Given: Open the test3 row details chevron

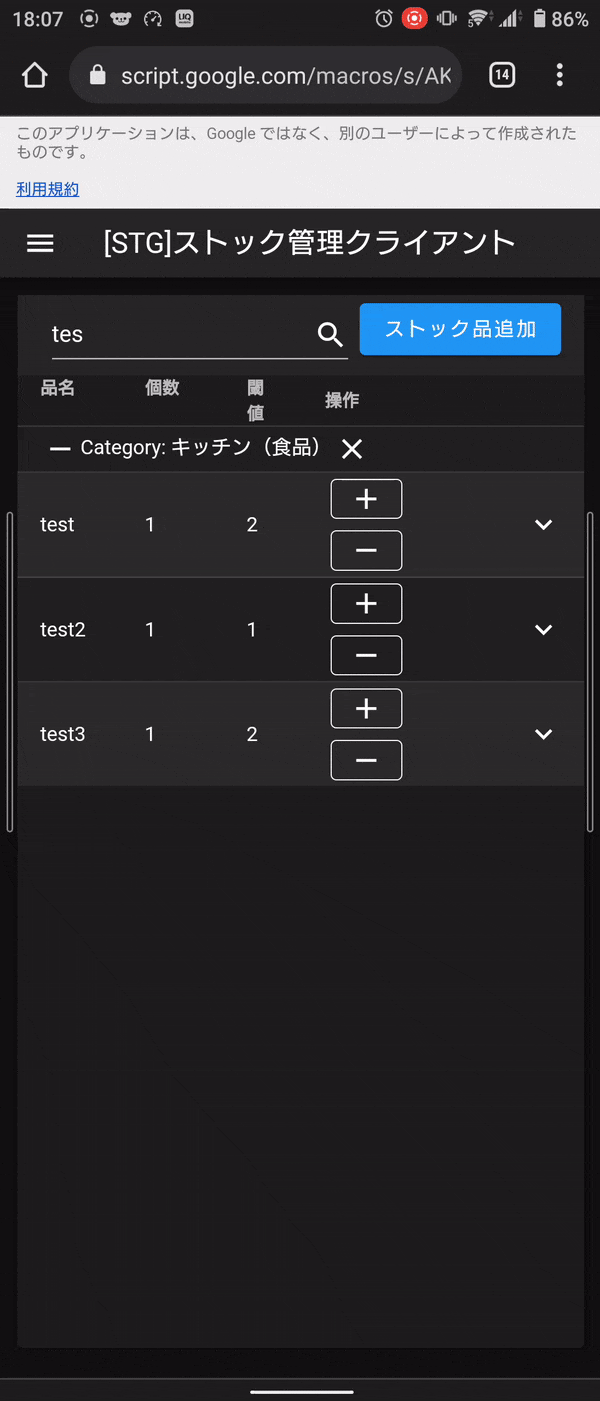Looking at the screenshot, I should tap(543, 733).
